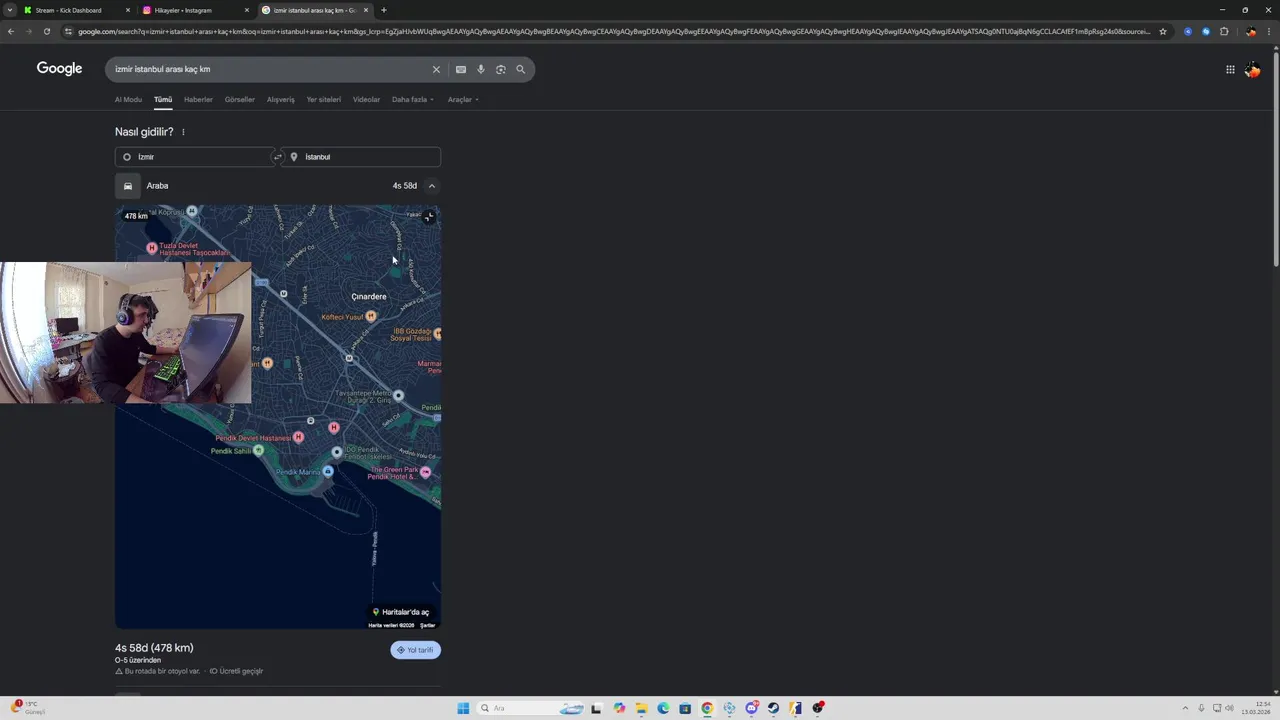Switch to the Görseller tab
The width and height of the screenshot is (1280, 720).
[240, 100]
